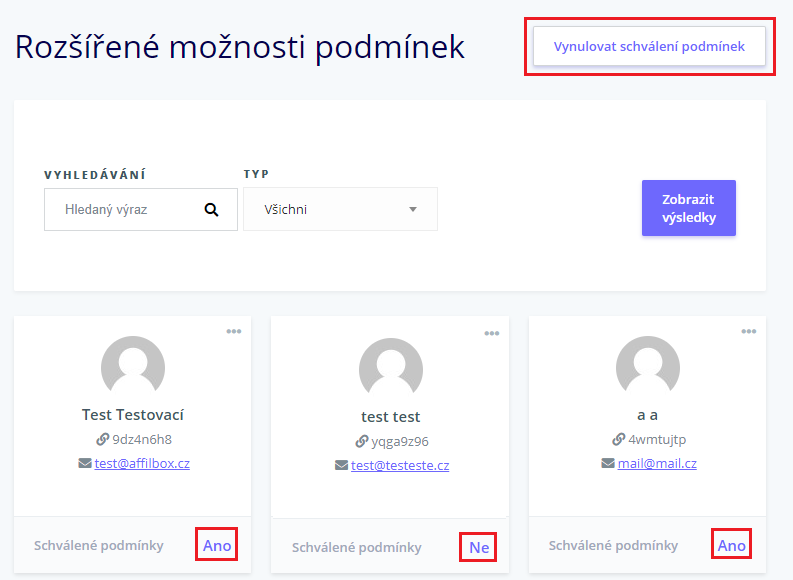Click avatar of Test Testovací

(x=133, y=365)
